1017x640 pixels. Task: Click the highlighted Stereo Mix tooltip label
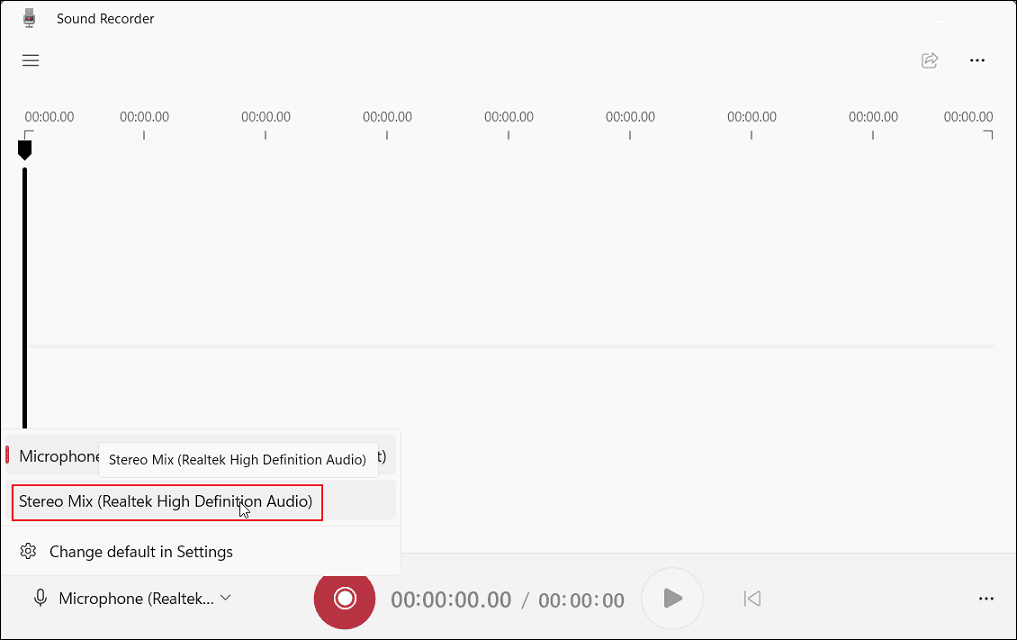click(237, 459)
